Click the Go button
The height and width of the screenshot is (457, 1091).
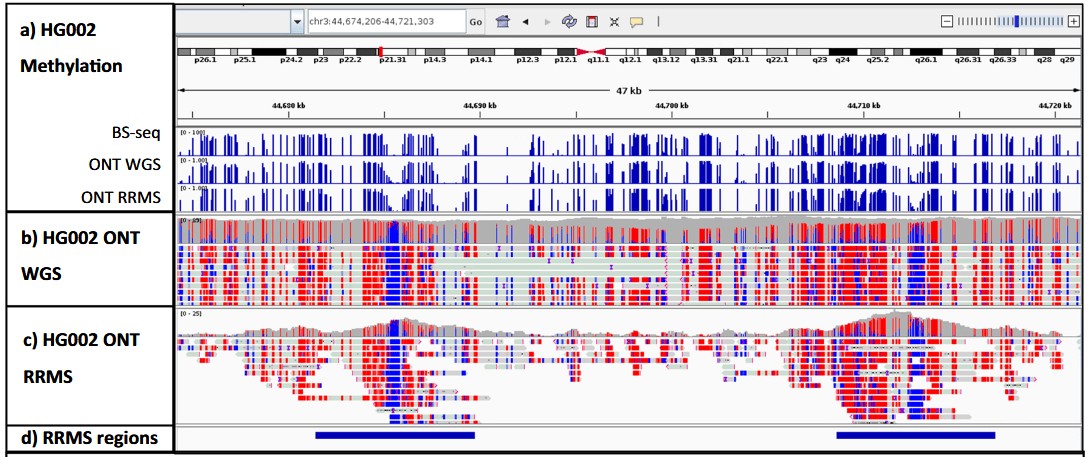pyautogui.click(x=475, y=22)
